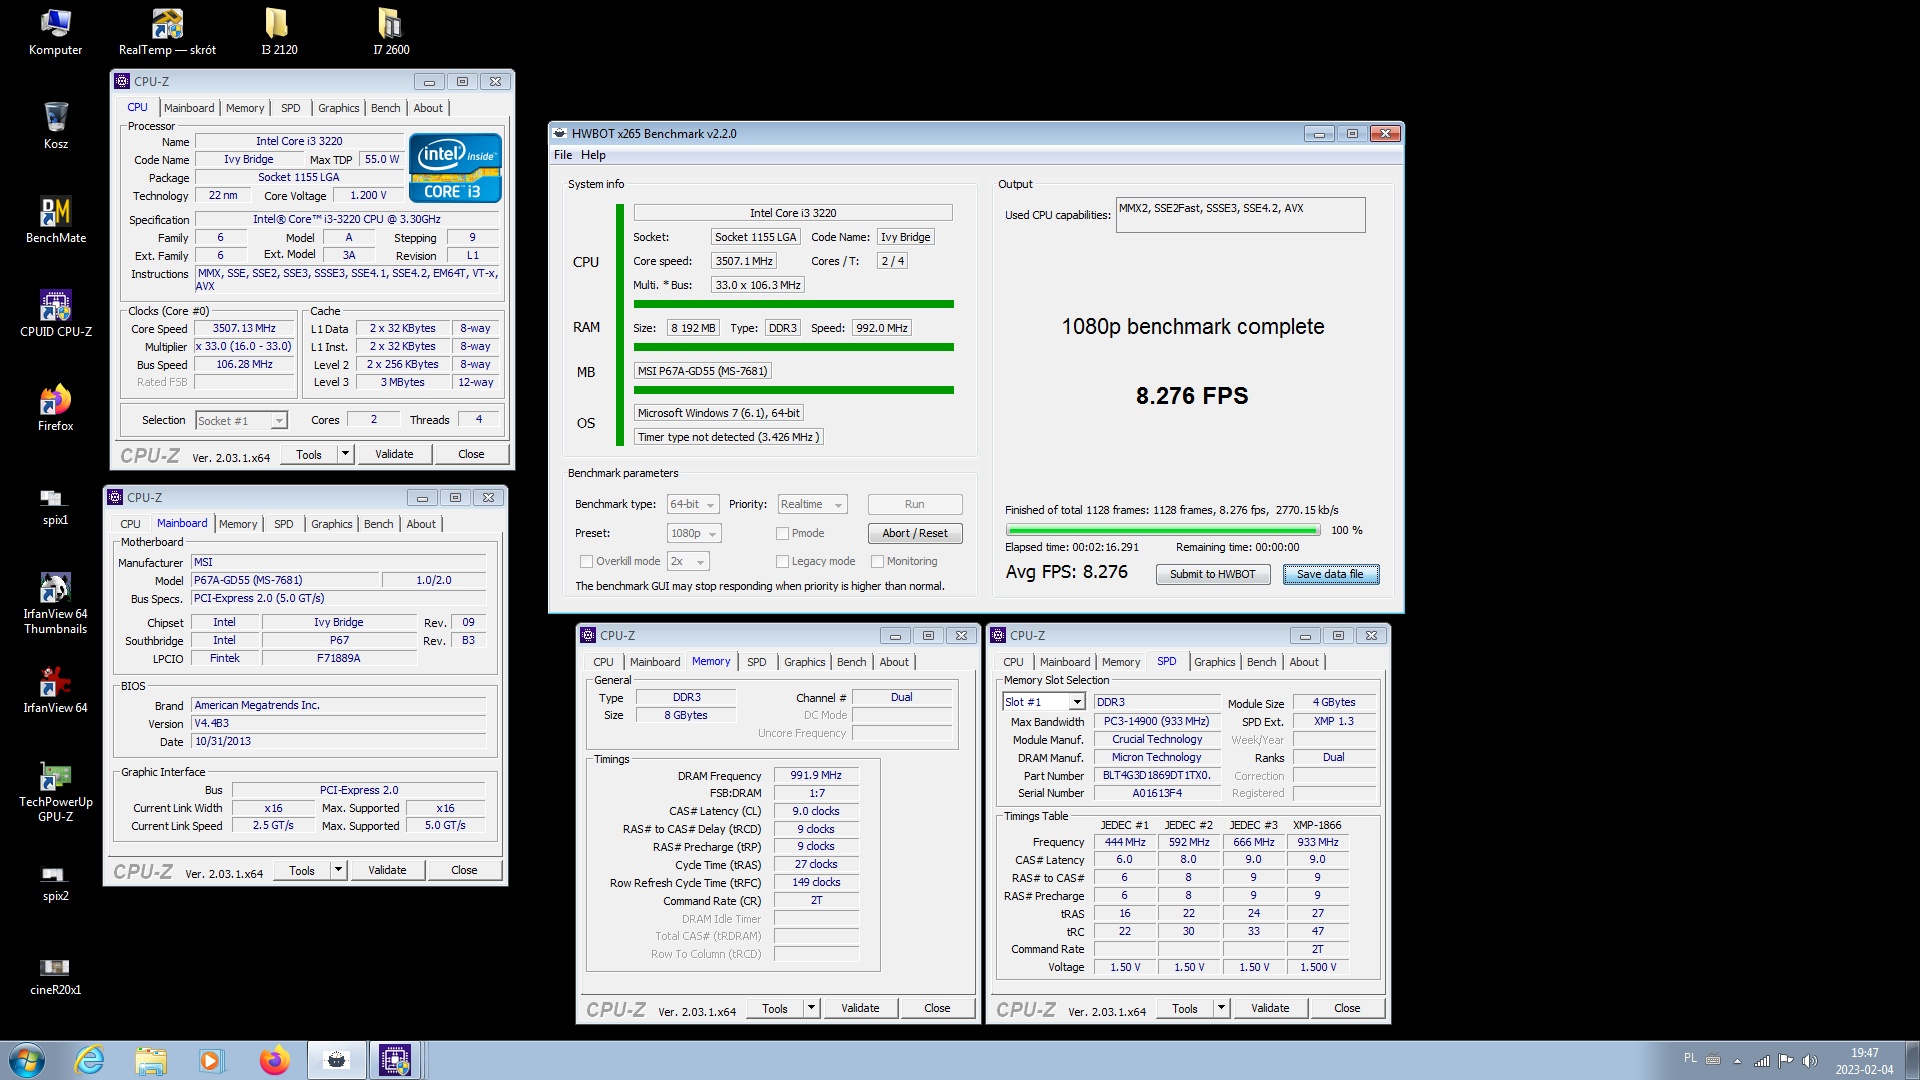Toggle the Pmode checkbox

click(x=782, y=533)
